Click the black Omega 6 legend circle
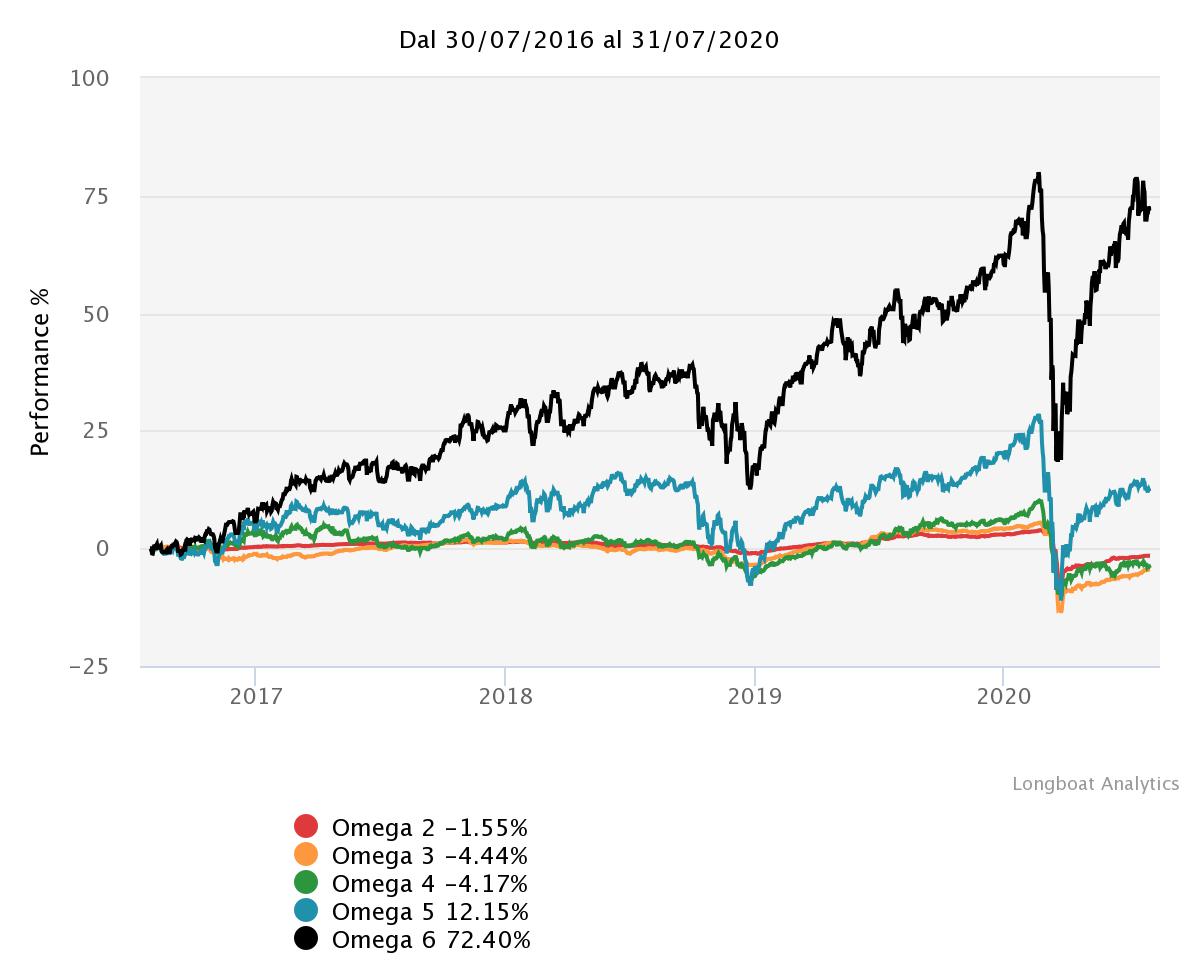Image resolution: width=1200 pixels, height=962 pixels. 306,939
